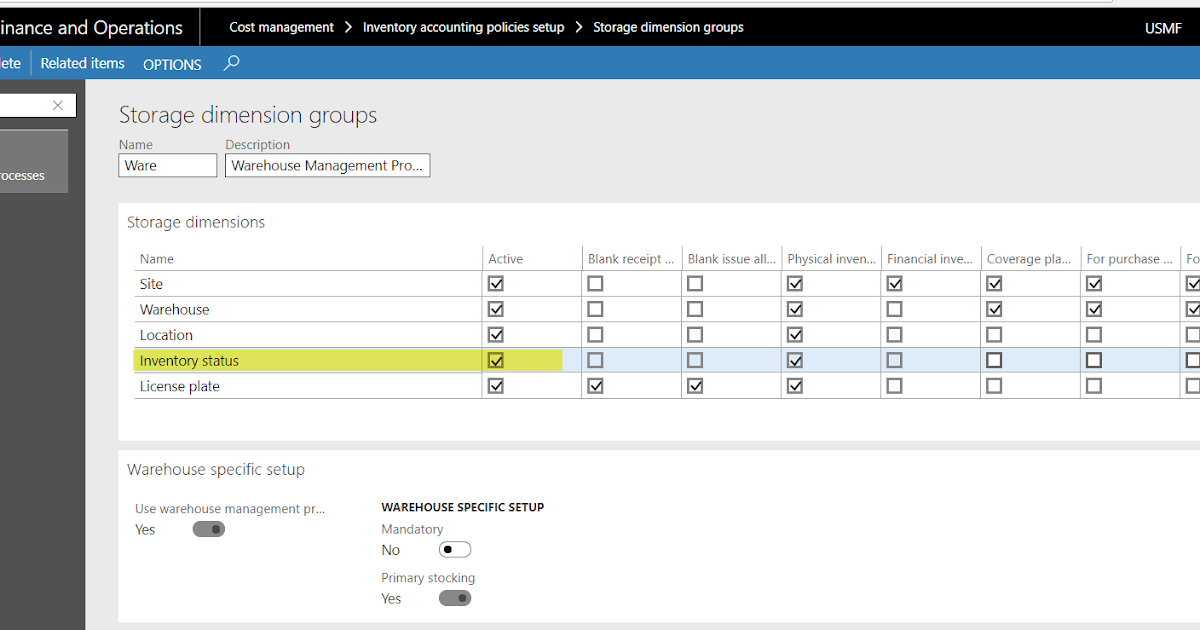Collapse Warehouse specific setup section header
The width and height of the screenshot is (1200, 630).
coord(215,469)
